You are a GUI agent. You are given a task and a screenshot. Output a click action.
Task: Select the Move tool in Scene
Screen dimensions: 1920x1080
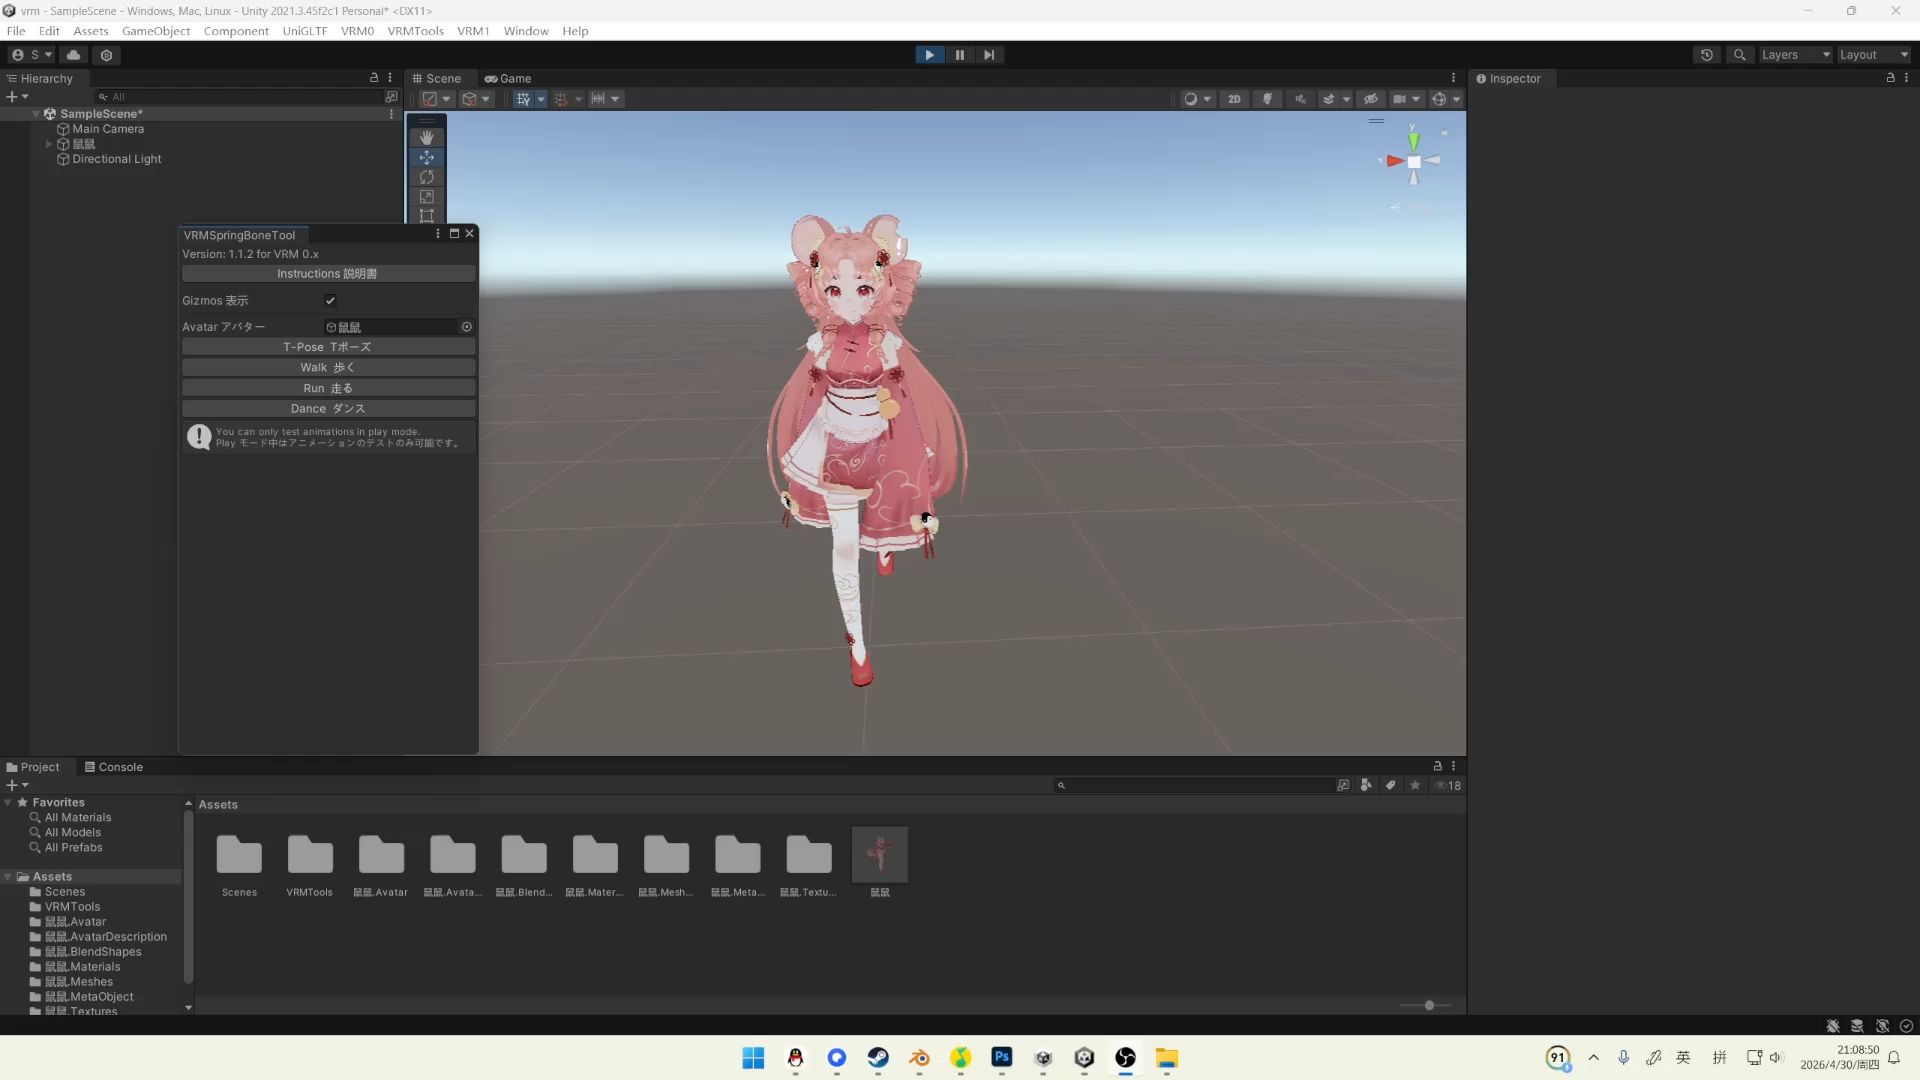tap(427, 157)
